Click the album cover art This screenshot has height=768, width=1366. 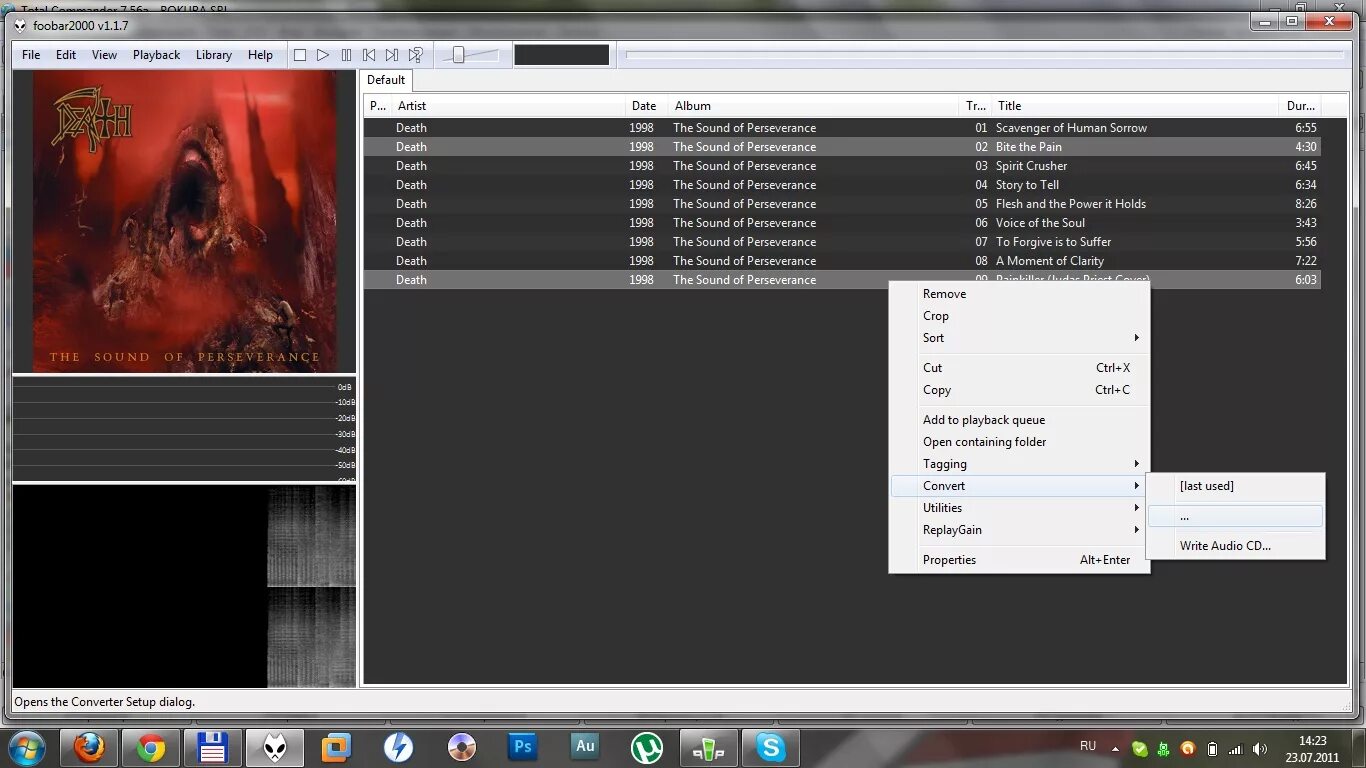point(184,221)
